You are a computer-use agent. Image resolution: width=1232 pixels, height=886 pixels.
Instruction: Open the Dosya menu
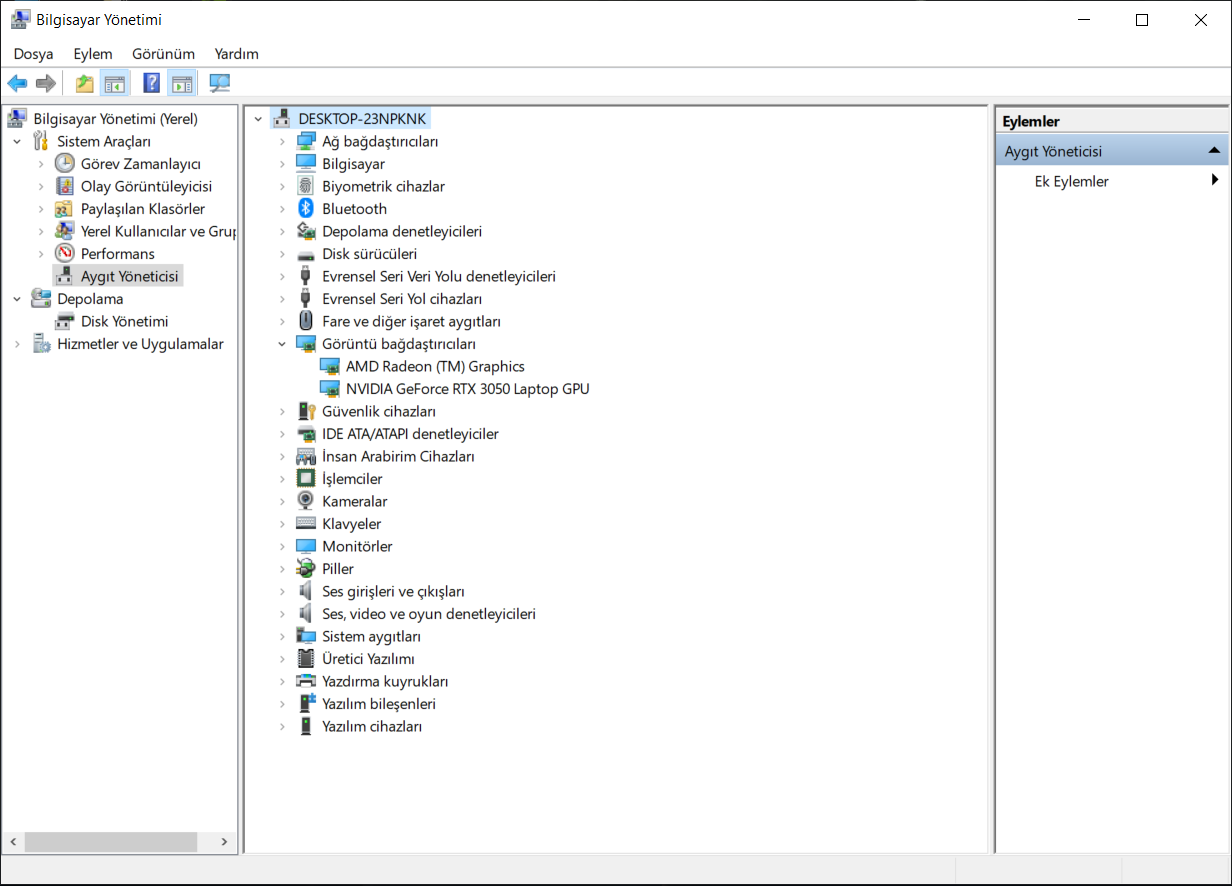pyautogui.click(x=34, y=54)
